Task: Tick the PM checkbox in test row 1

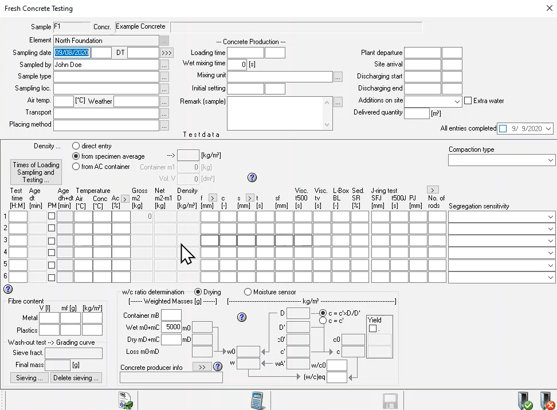Action: [x=52, y=216]
